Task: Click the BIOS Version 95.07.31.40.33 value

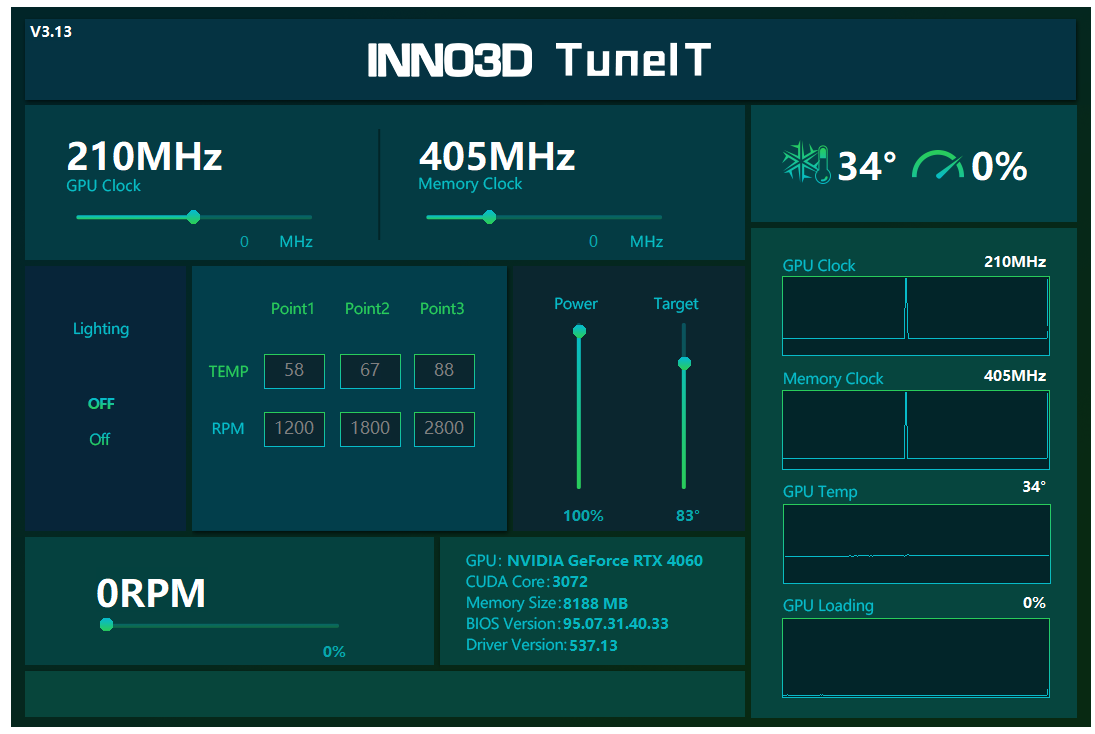Action: 615,624
